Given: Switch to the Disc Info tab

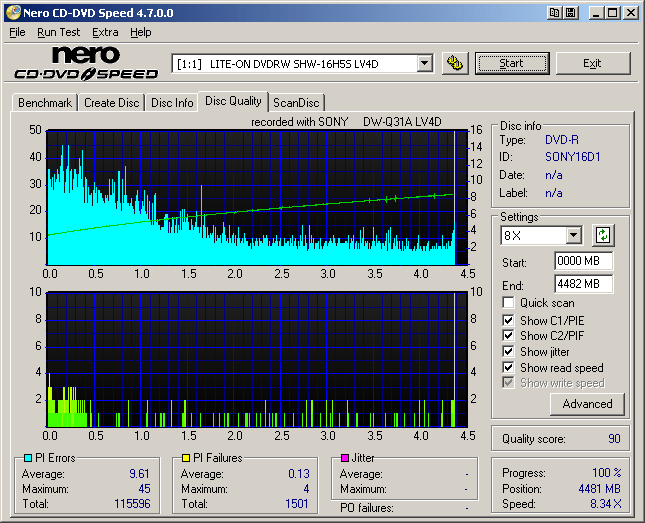Looking at the screenshot, I should [172, 102].
